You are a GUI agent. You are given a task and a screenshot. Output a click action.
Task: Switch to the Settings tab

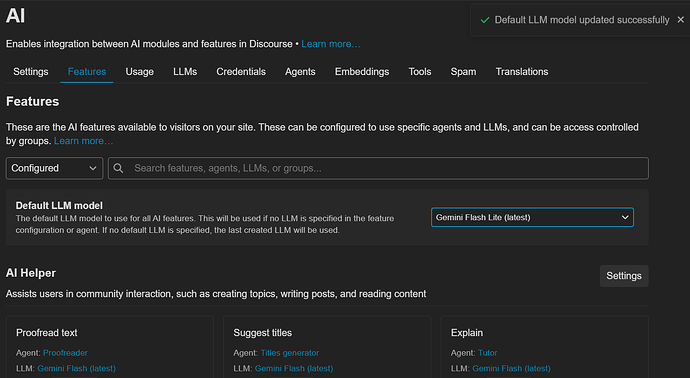[31, 72]
